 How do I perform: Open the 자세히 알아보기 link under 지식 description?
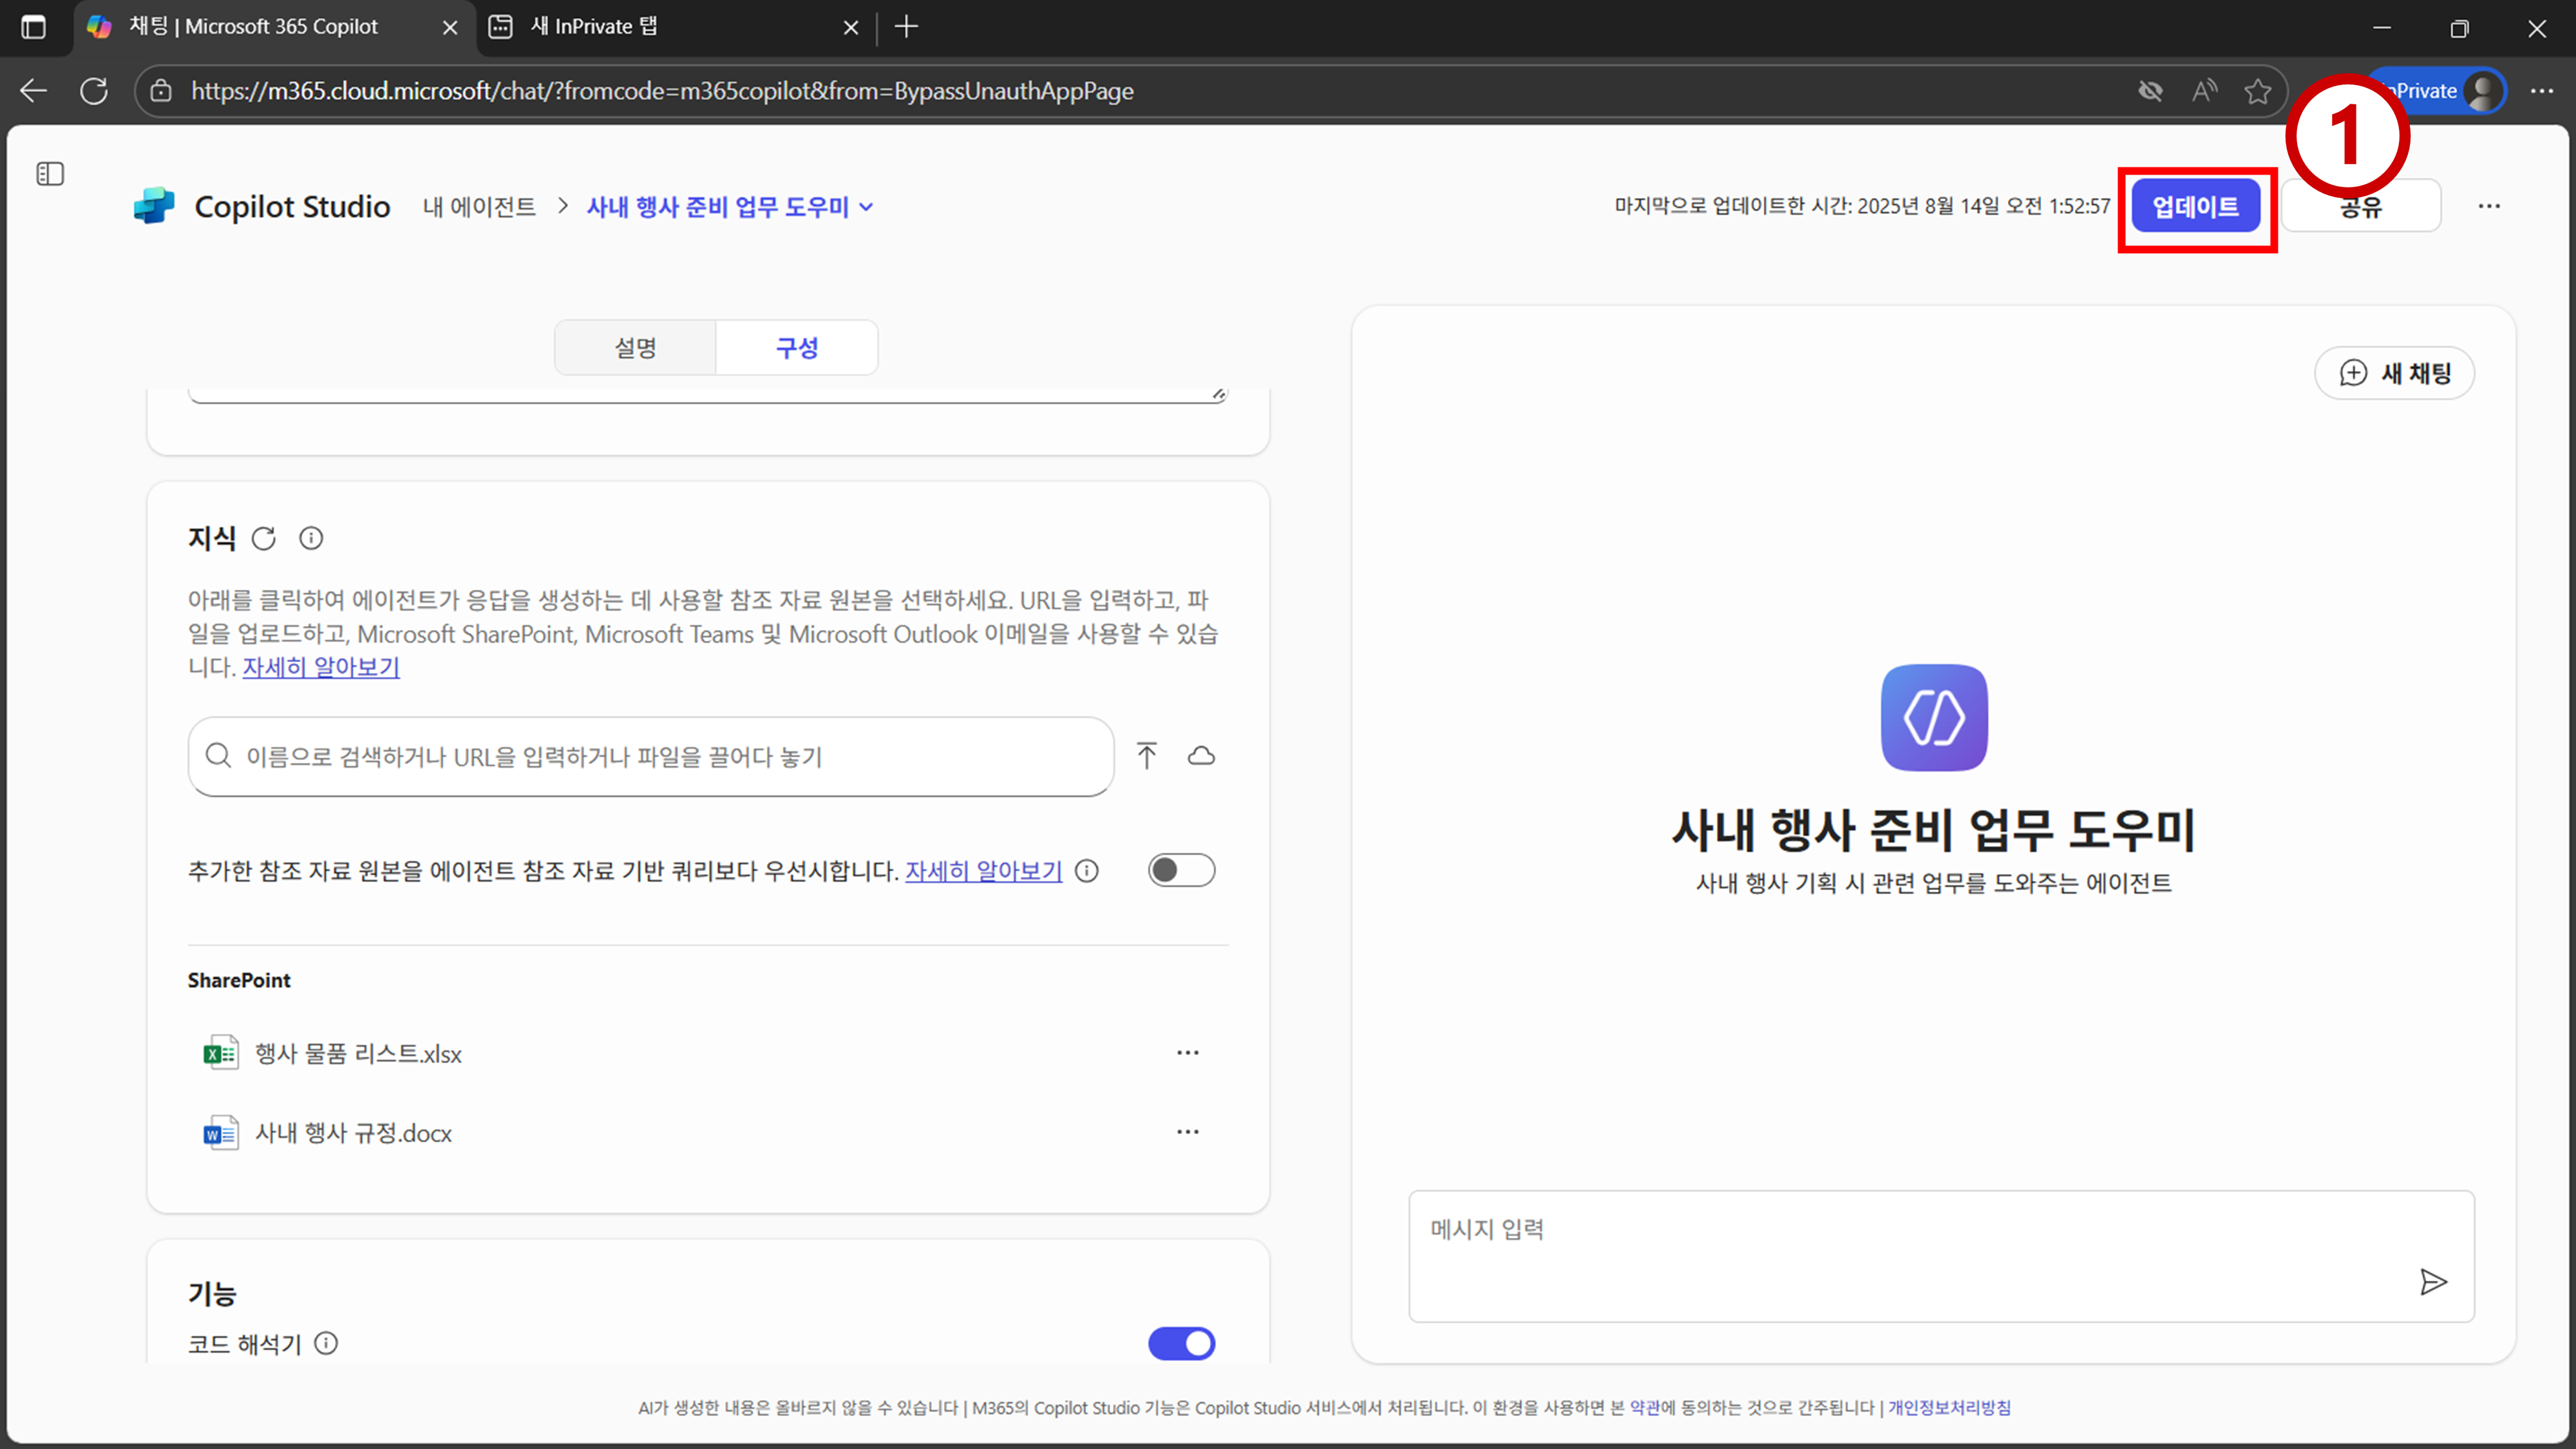click(x=321, y=667)
